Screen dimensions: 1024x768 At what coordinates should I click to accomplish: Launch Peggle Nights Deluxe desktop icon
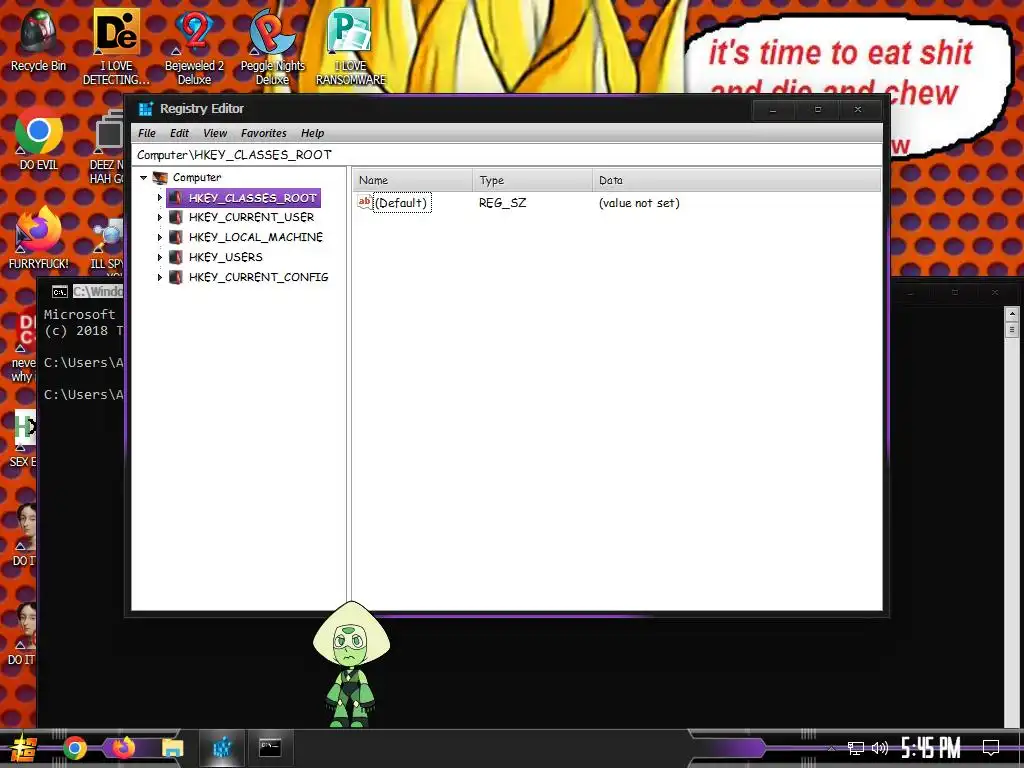(272, 47)
